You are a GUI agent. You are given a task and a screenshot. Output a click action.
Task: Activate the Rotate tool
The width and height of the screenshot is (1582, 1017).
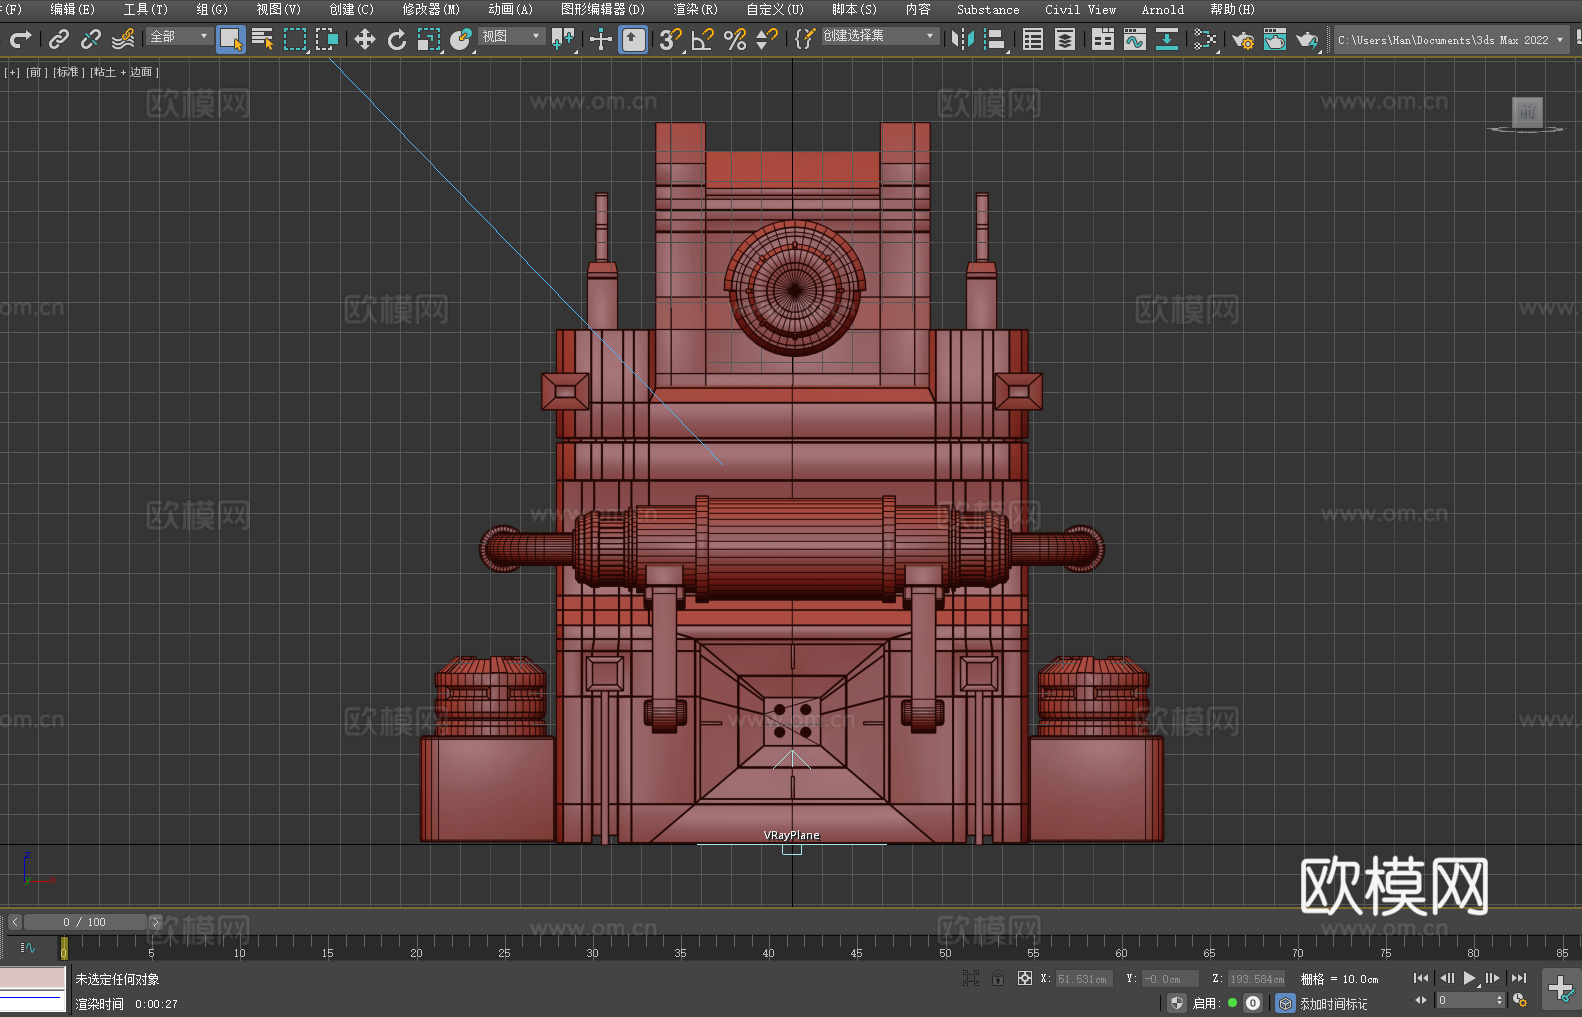pyautogui.click(x=397, y=39)
